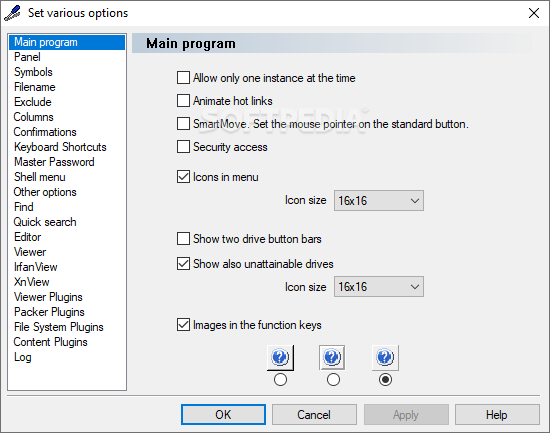Enable Allow only one instance at the time
This screenshot has height=433, width=550.
point(183,78)
